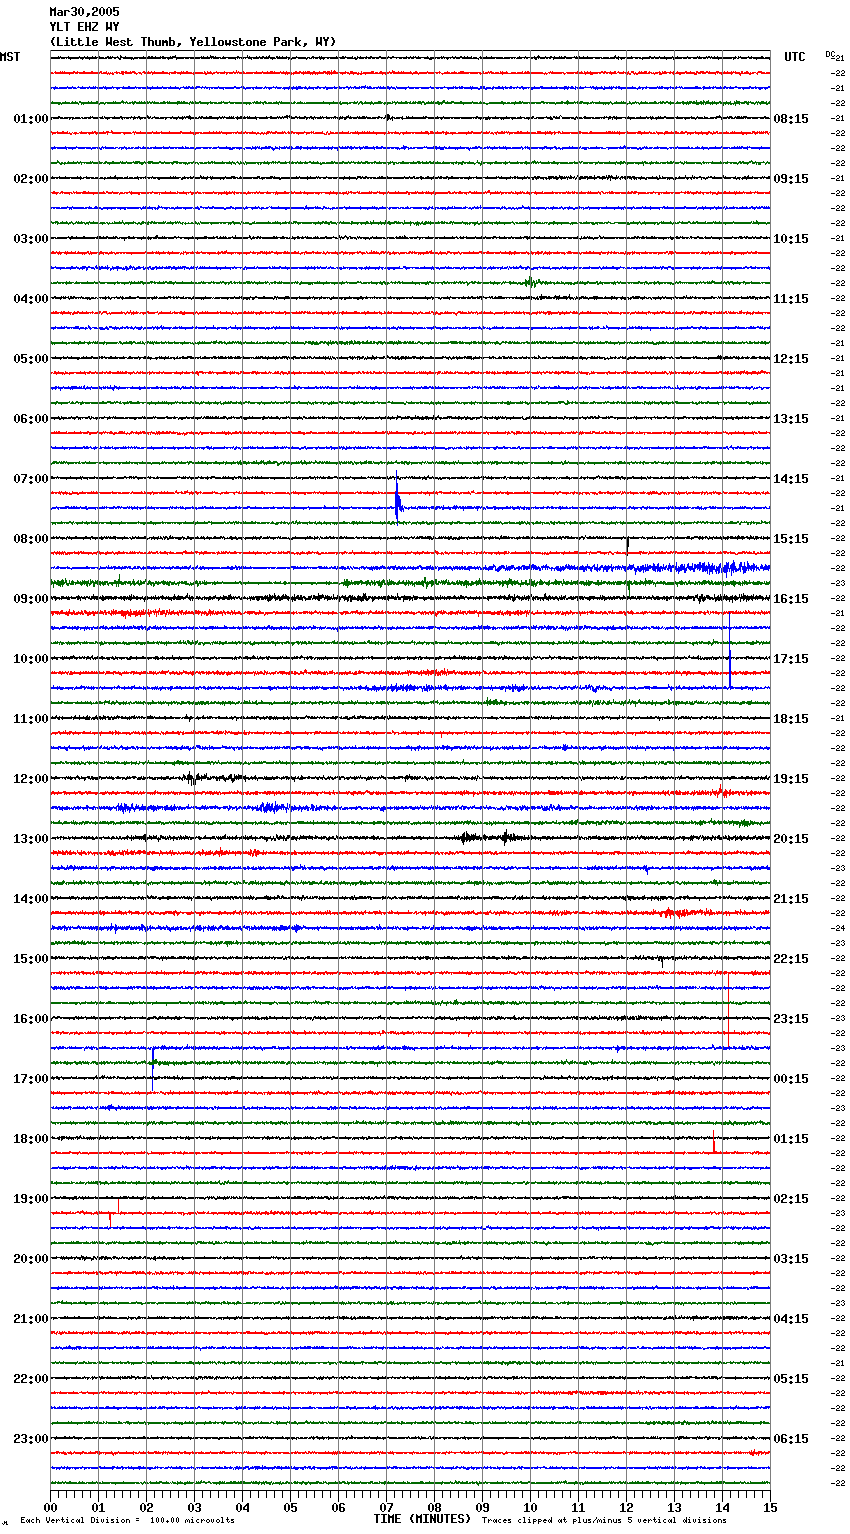Click the Each Vertical Division scale note
This screenshot has height=1534, width=850.
click(x=127, y=1520)
